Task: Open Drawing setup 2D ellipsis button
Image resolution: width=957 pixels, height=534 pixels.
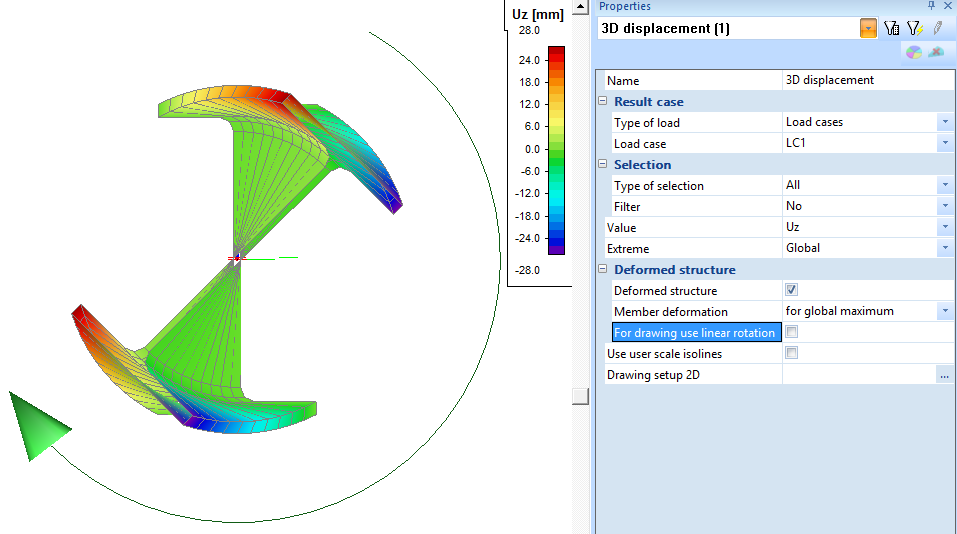Action: [x=943, y=375]
